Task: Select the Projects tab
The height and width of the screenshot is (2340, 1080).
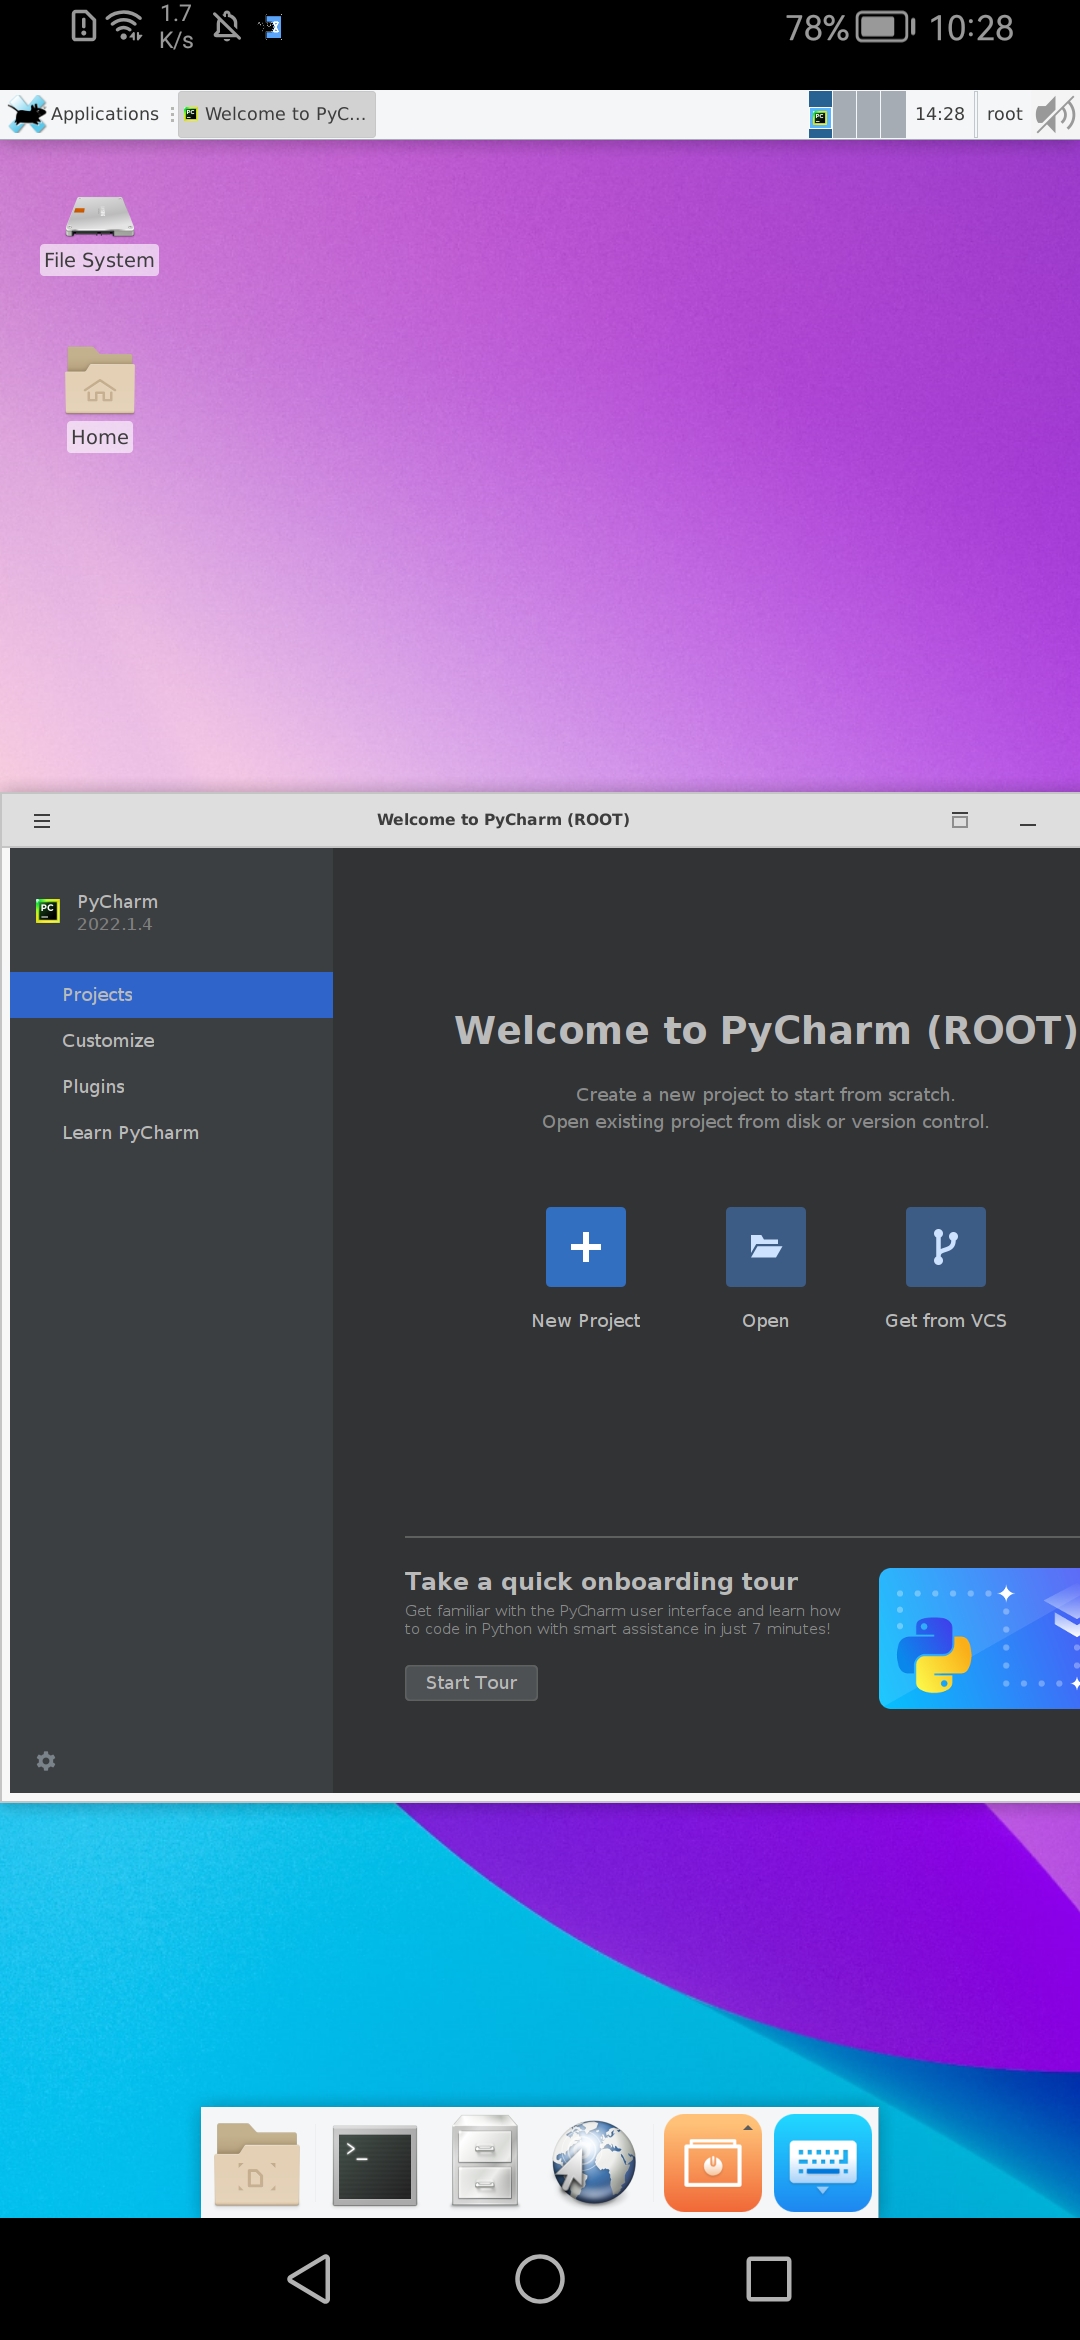Action: click(171, 995)
